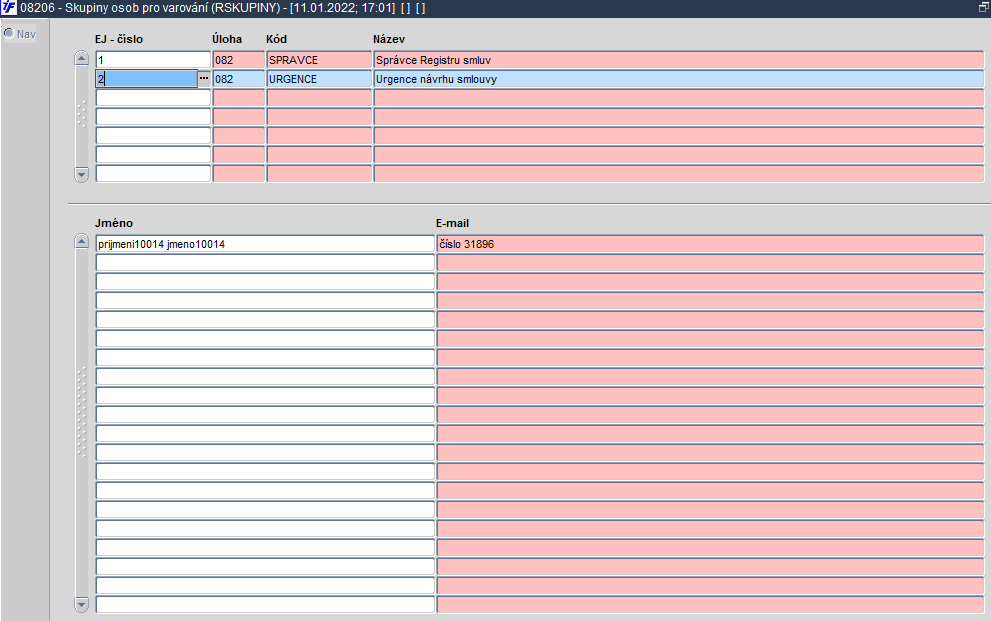The width and height of the screenshot is (991, 621).
Task: Click upper grid scroll-up arrow
Action: pos(82,59)
